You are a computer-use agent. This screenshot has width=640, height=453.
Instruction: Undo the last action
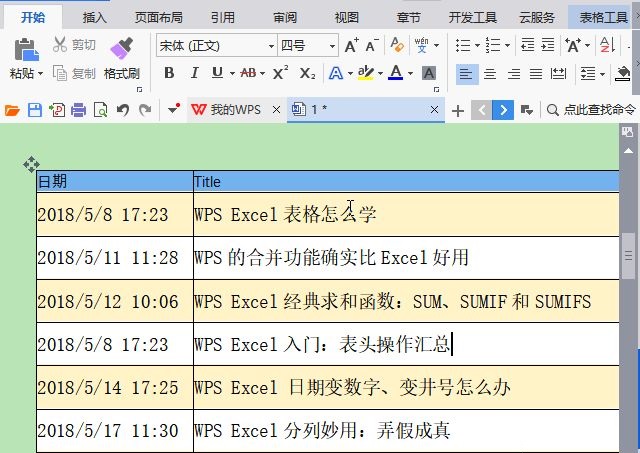[x=123, y=110]
